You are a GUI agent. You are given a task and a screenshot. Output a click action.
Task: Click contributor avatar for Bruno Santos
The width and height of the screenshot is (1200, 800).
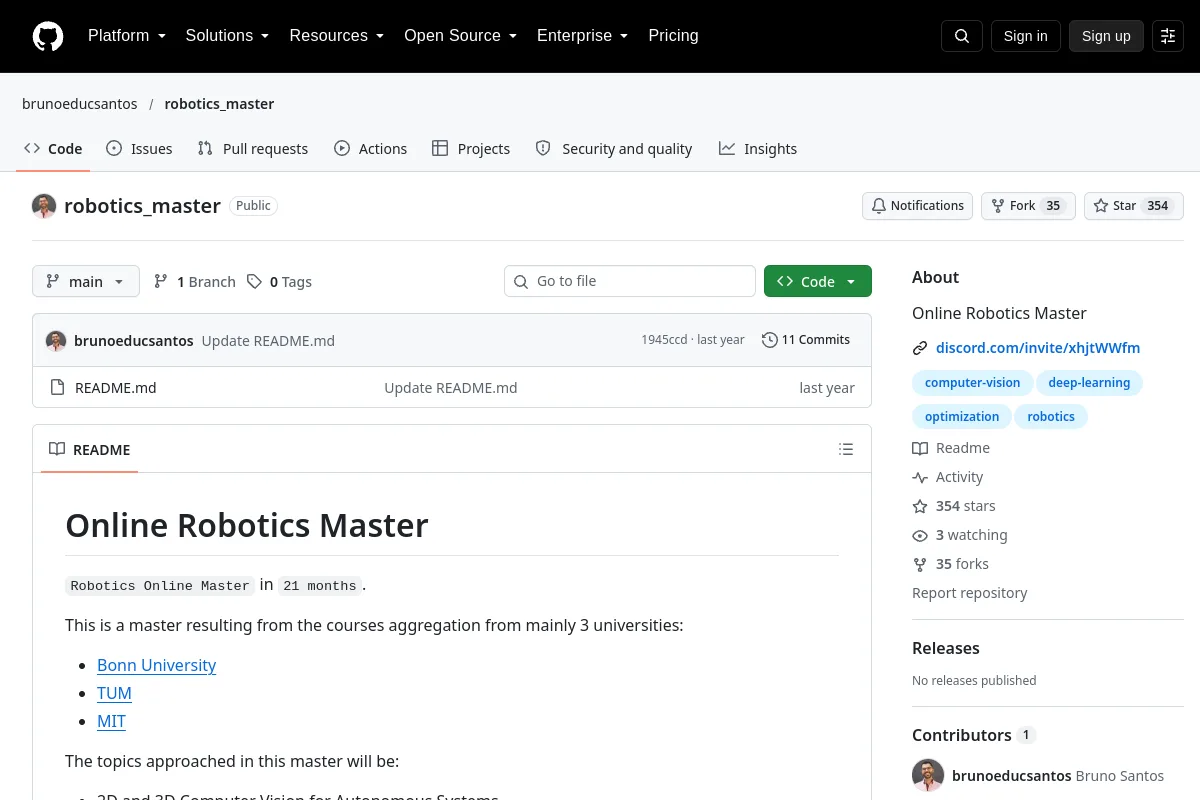click(x=928, y=776)
